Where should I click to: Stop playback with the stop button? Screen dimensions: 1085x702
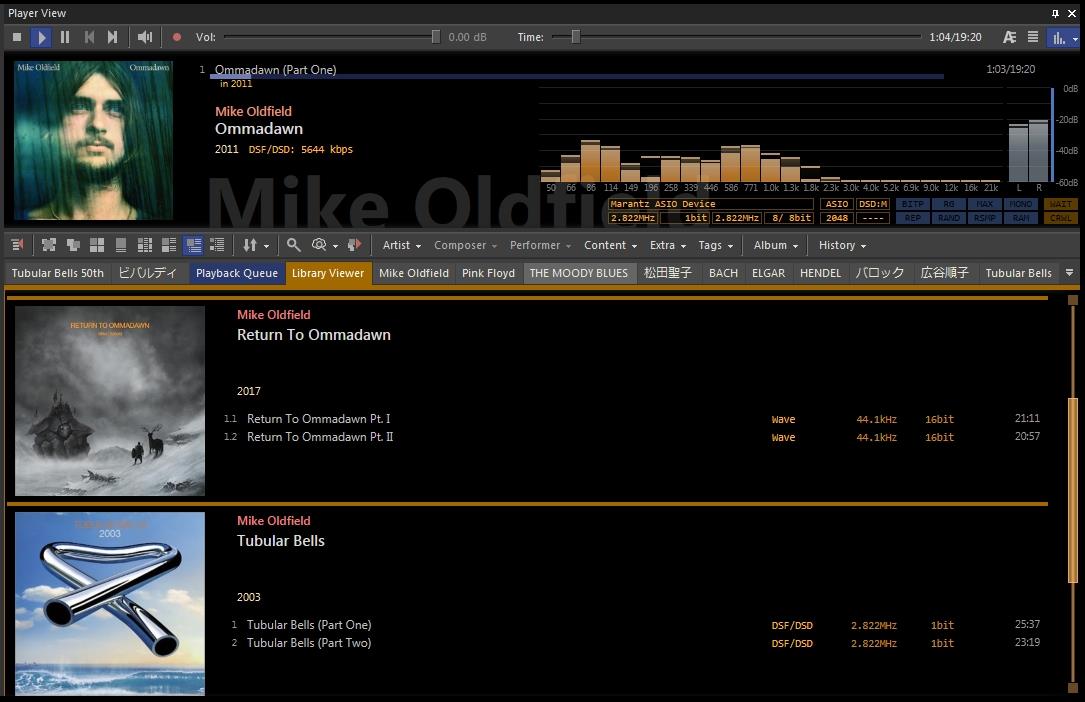[17, 37]
